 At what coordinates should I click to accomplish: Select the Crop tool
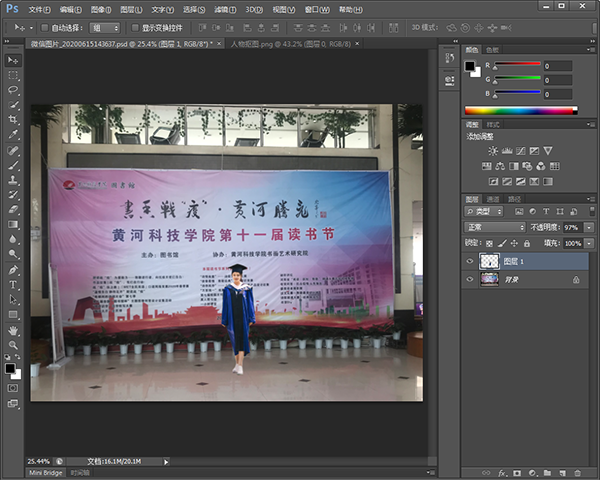pos(13,119)
